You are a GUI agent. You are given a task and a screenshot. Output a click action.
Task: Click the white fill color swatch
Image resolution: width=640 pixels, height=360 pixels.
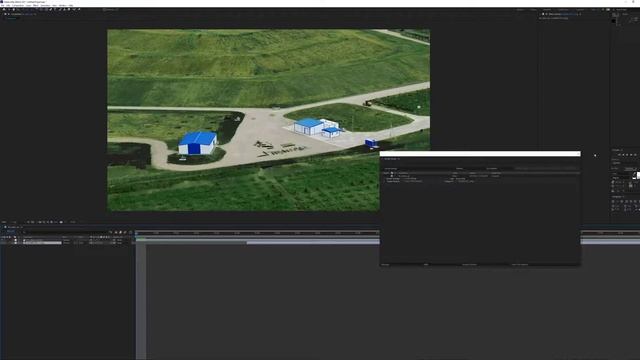click(638, 175)
